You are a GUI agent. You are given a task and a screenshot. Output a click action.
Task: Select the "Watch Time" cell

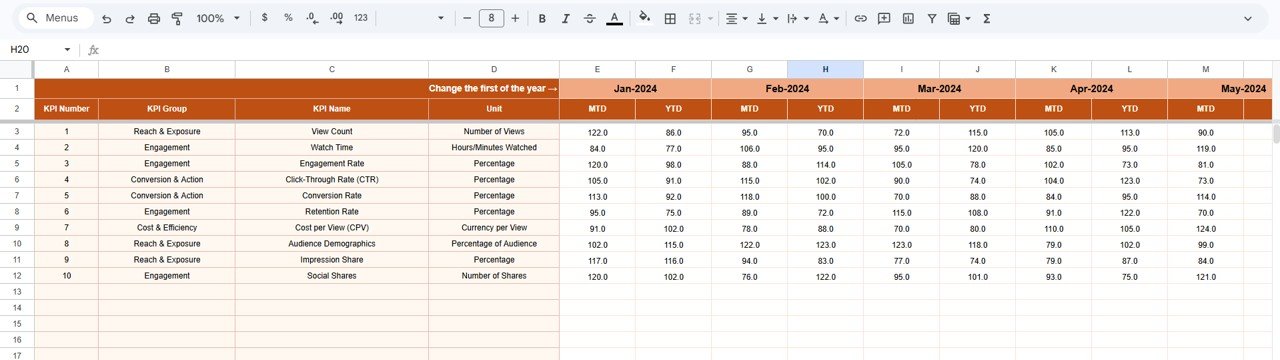332,147
